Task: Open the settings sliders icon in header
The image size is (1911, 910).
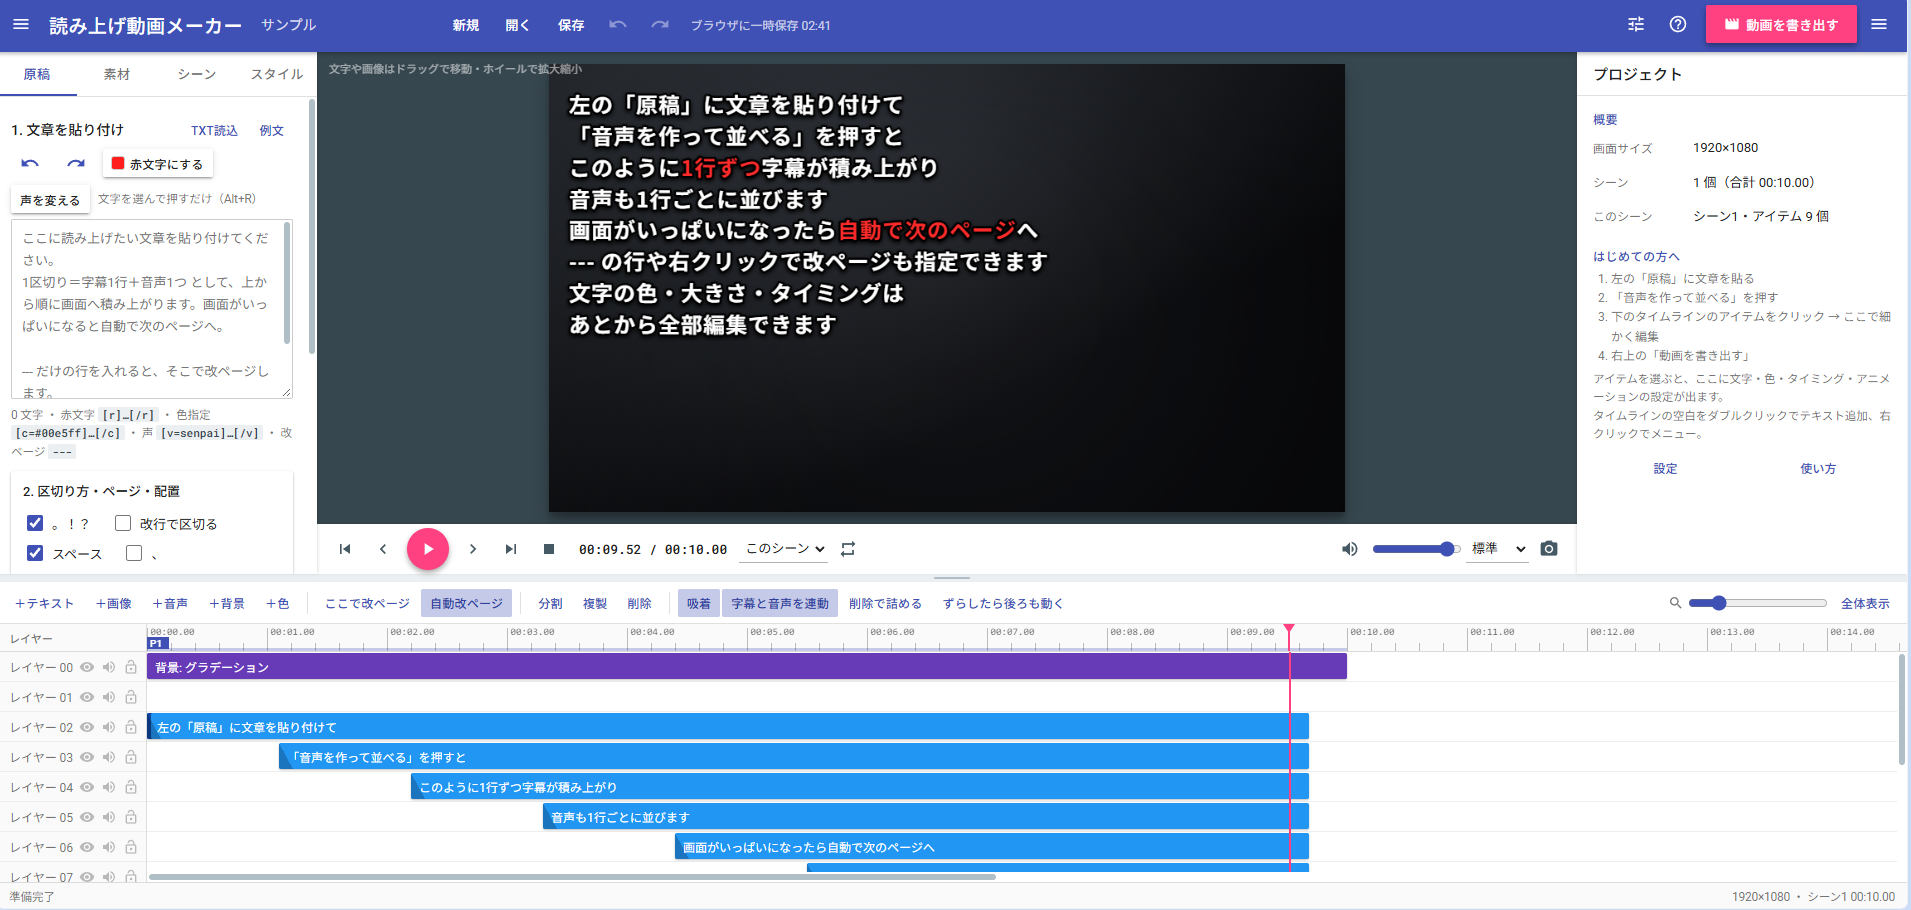Action: (1636, 25)
